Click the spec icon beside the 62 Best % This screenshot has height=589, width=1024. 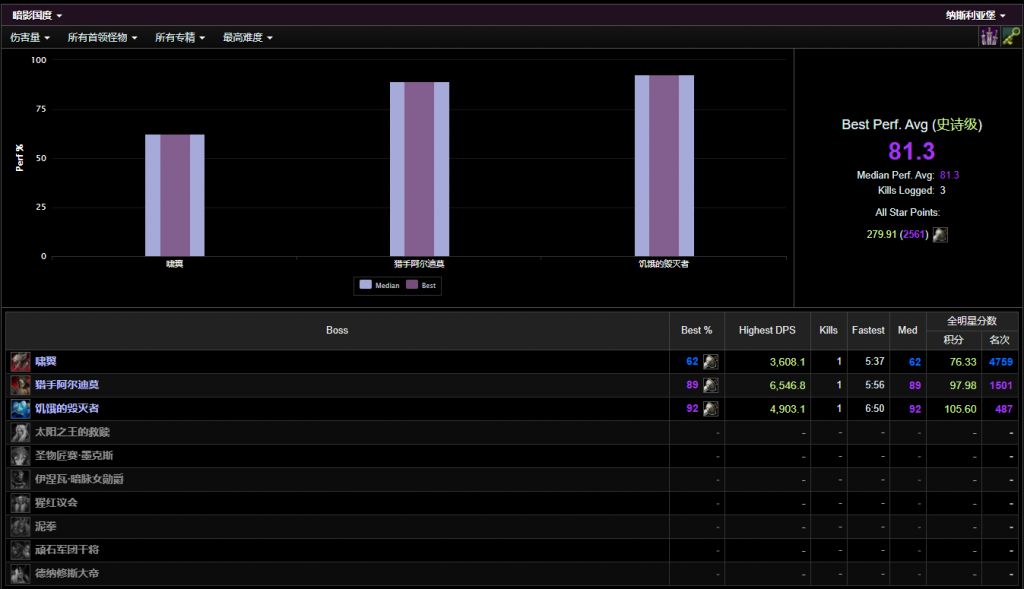point(710,362)
